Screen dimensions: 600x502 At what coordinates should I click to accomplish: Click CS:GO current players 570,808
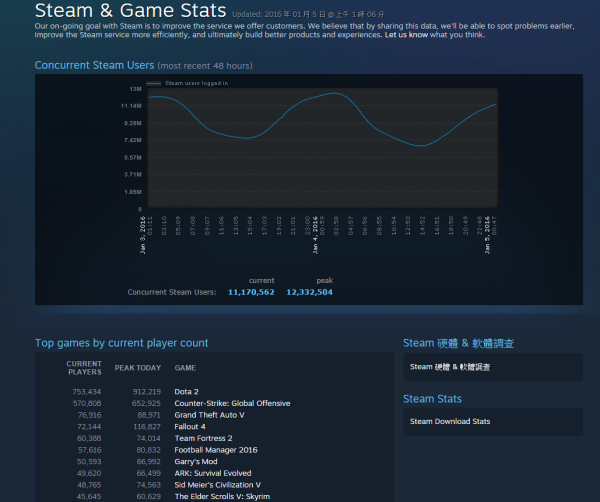coord(87,403)
